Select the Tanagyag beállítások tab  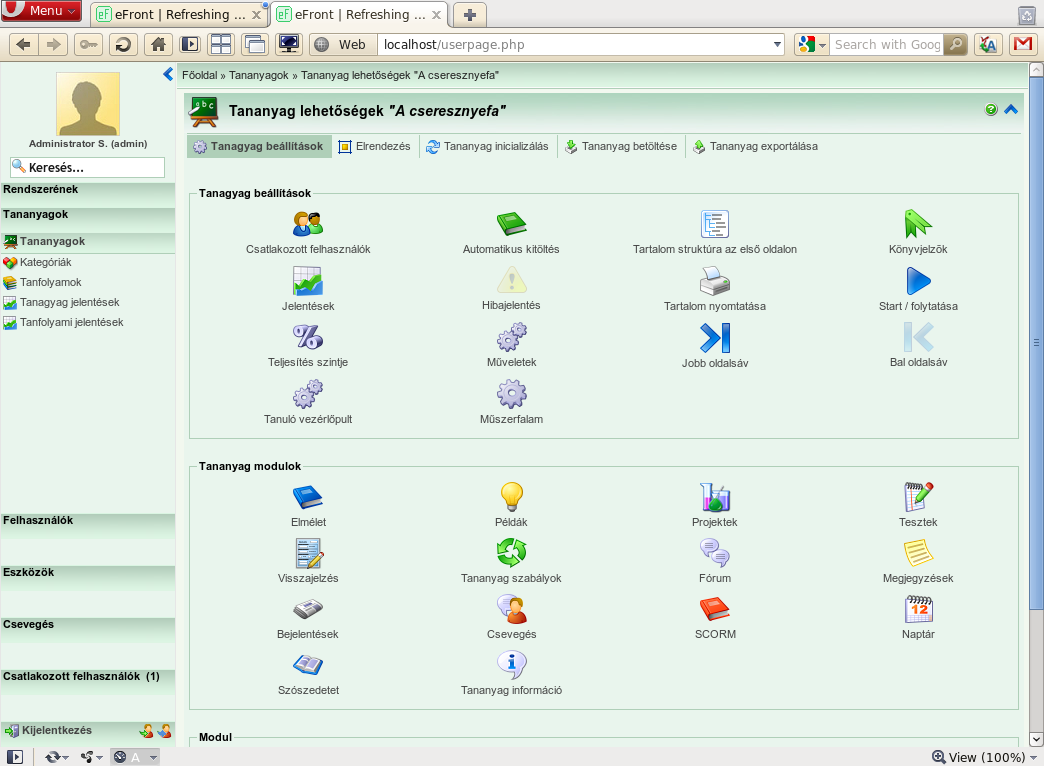point(258,147)
